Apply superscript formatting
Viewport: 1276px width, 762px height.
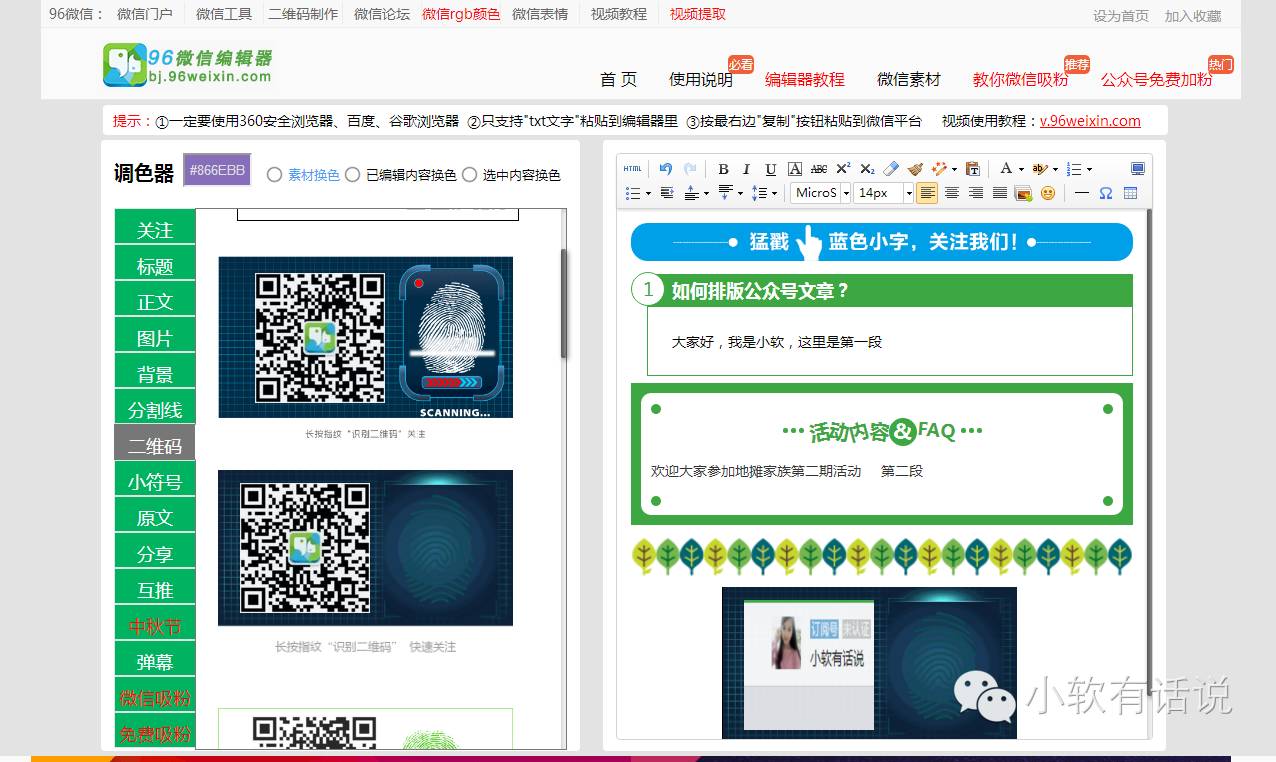[843, 169]
